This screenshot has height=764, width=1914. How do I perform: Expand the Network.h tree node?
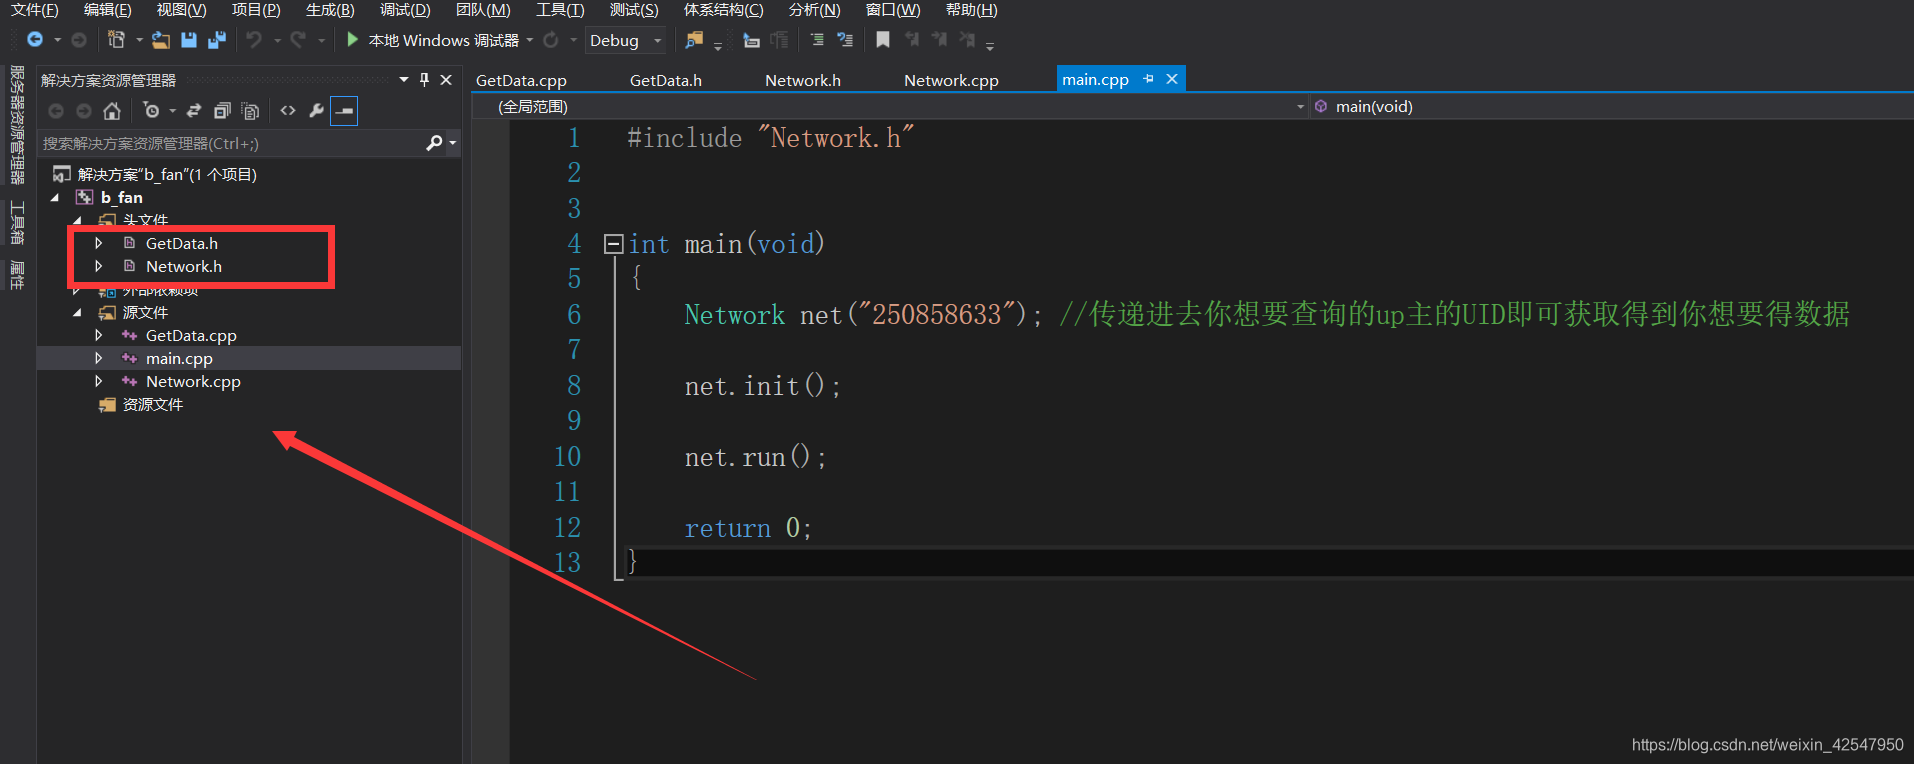[98, 266]
